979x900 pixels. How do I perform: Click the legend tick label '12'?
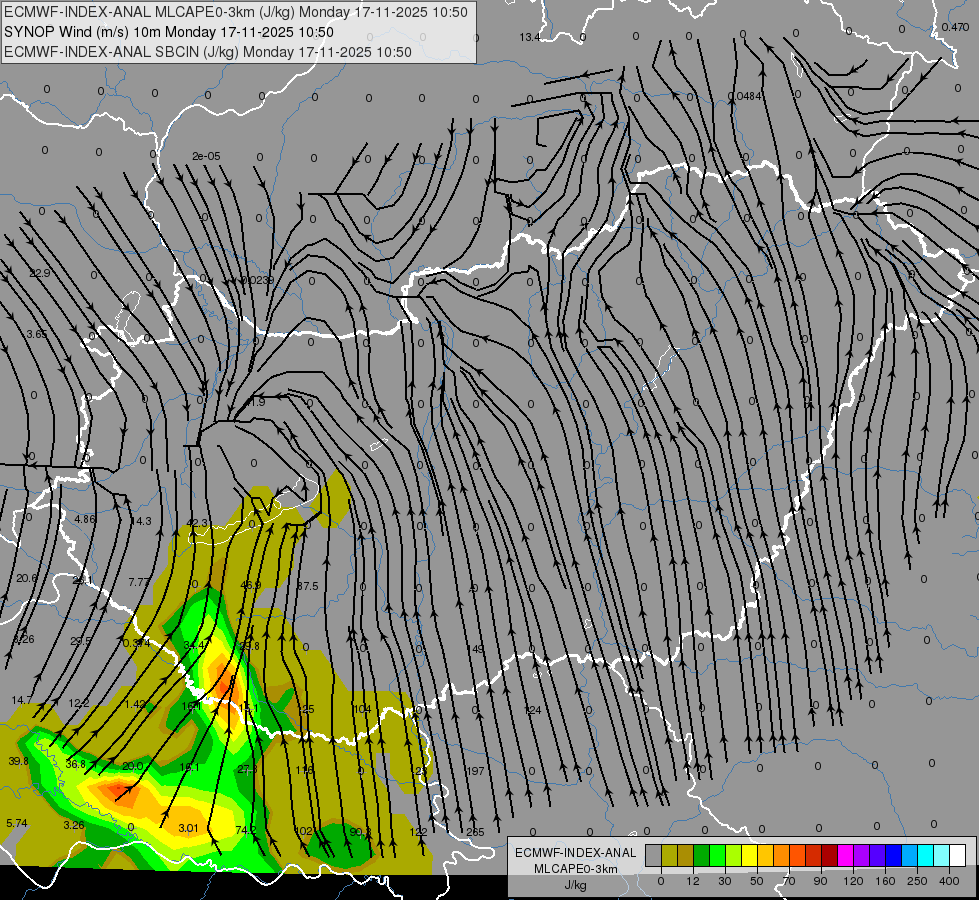pos(693,881)
